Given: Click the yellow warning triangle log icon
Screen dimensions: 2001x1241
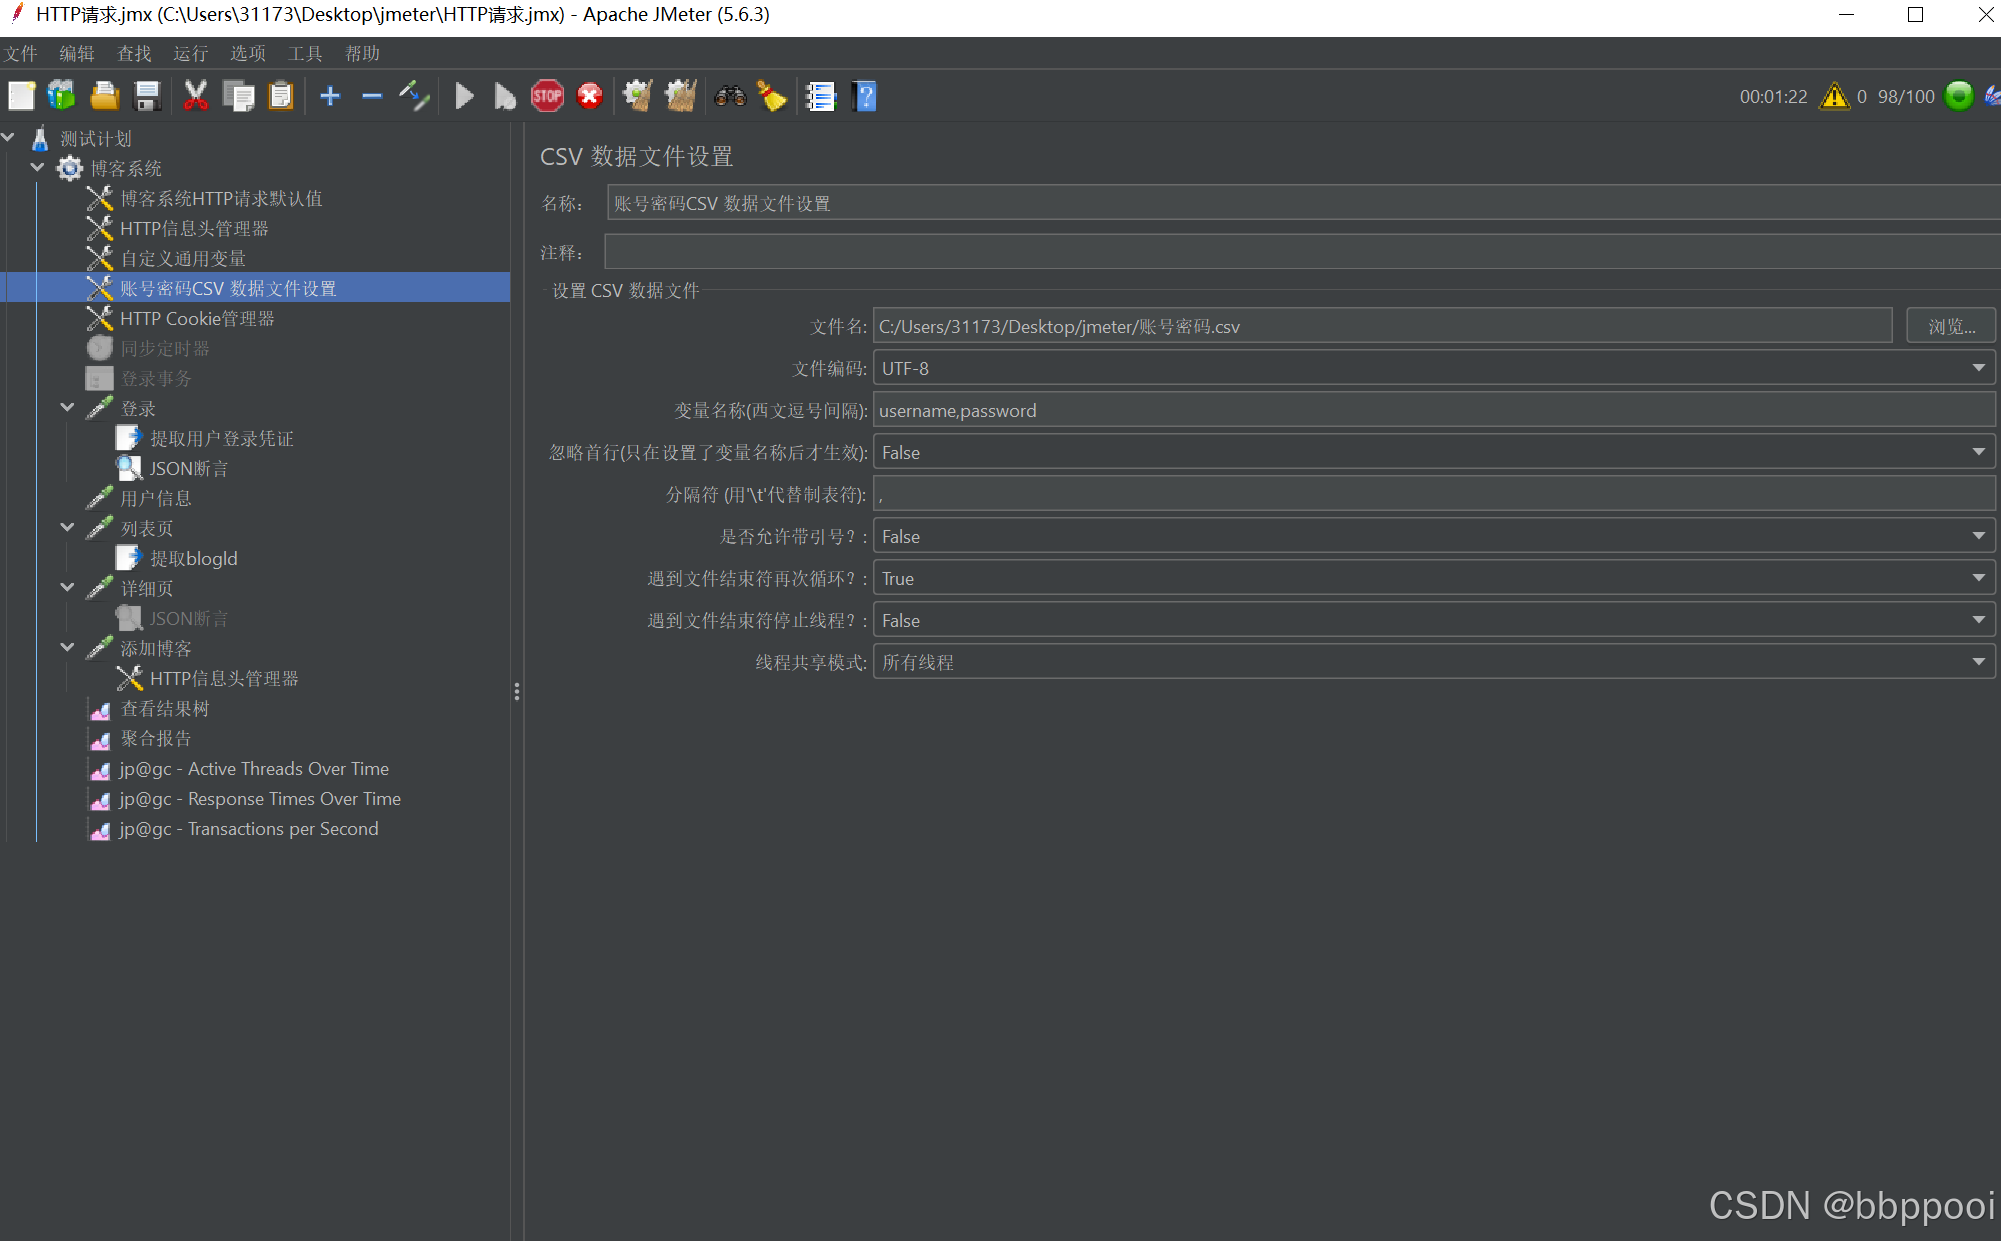Looking at the screenshot, I should point(1834,96).
